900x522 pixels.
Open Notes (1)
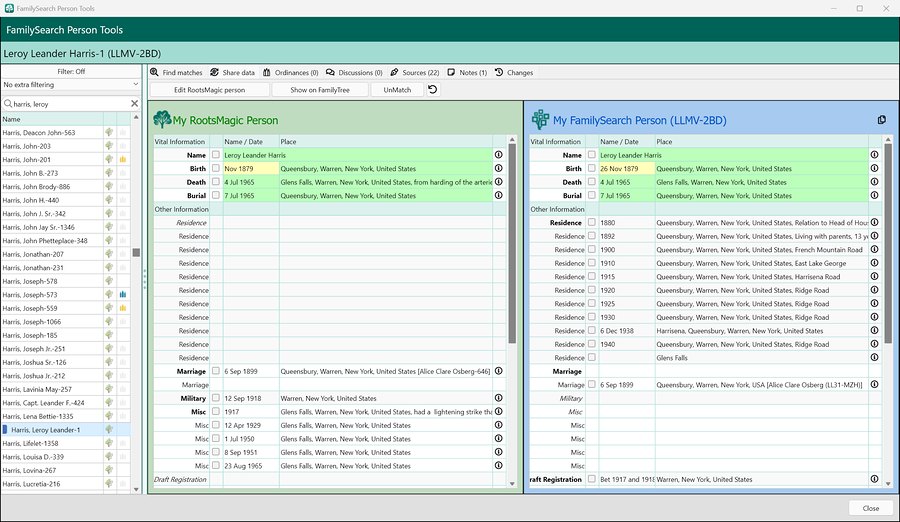(x=467, y=72)
